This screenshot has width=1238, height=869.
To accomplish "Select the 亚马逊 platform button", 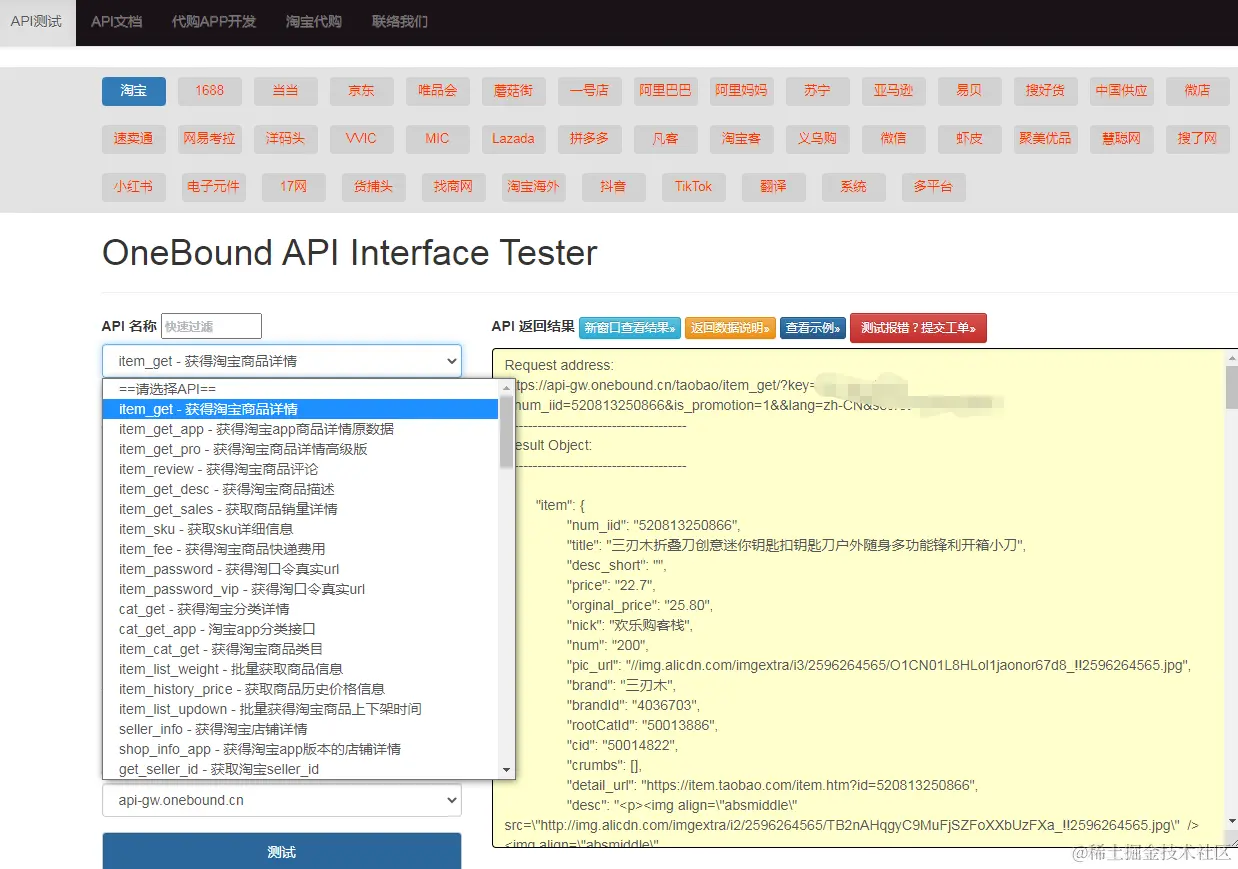I will pos(894,90).
